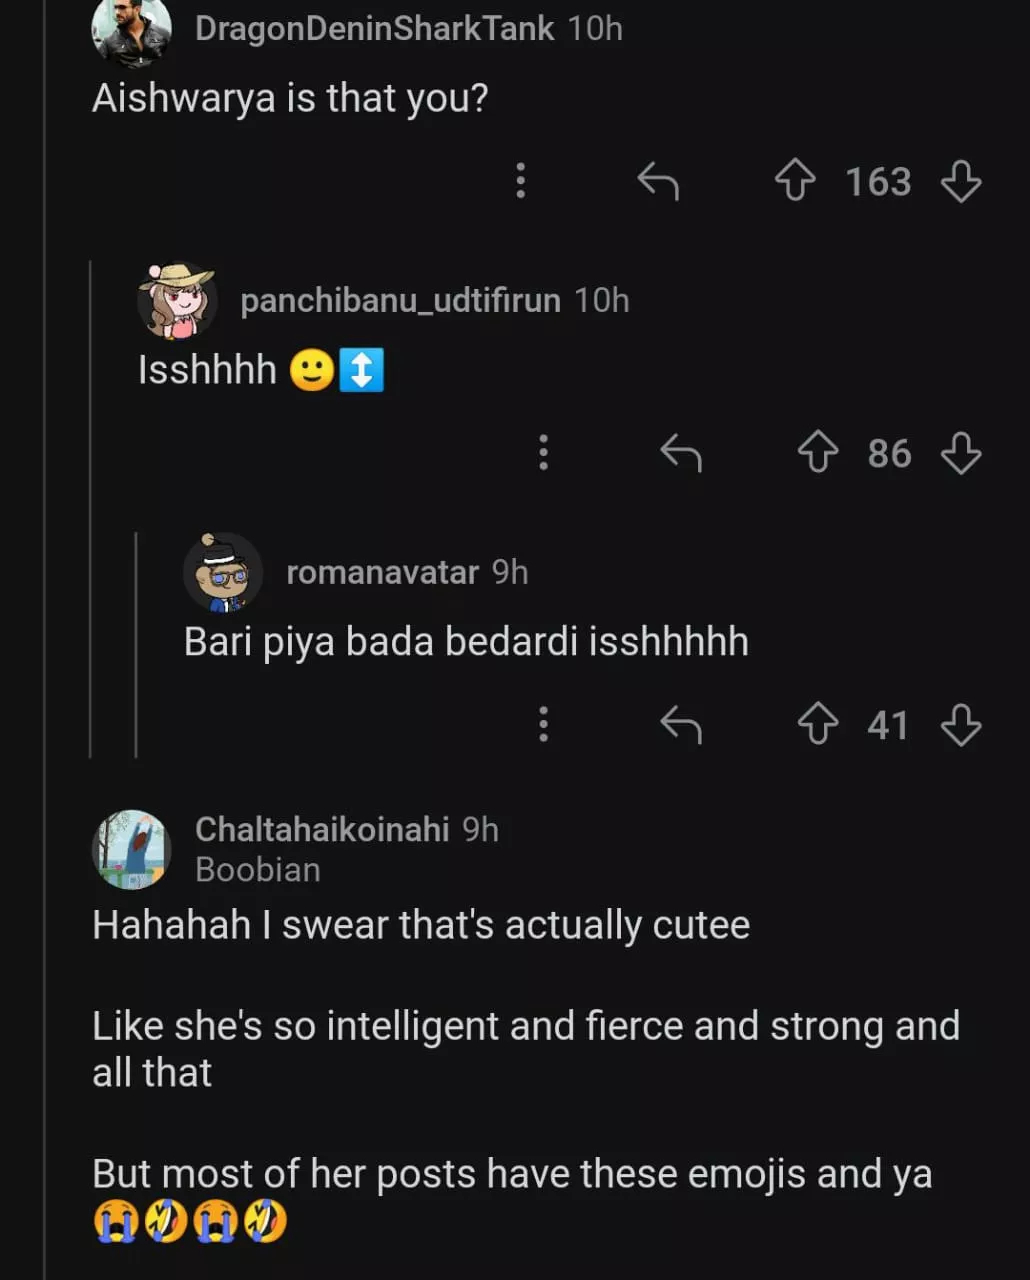Downvote the comment with 86 votes
This screenshot has width=1030, height=1280.
pyautogui.click(x=961, y=453)
